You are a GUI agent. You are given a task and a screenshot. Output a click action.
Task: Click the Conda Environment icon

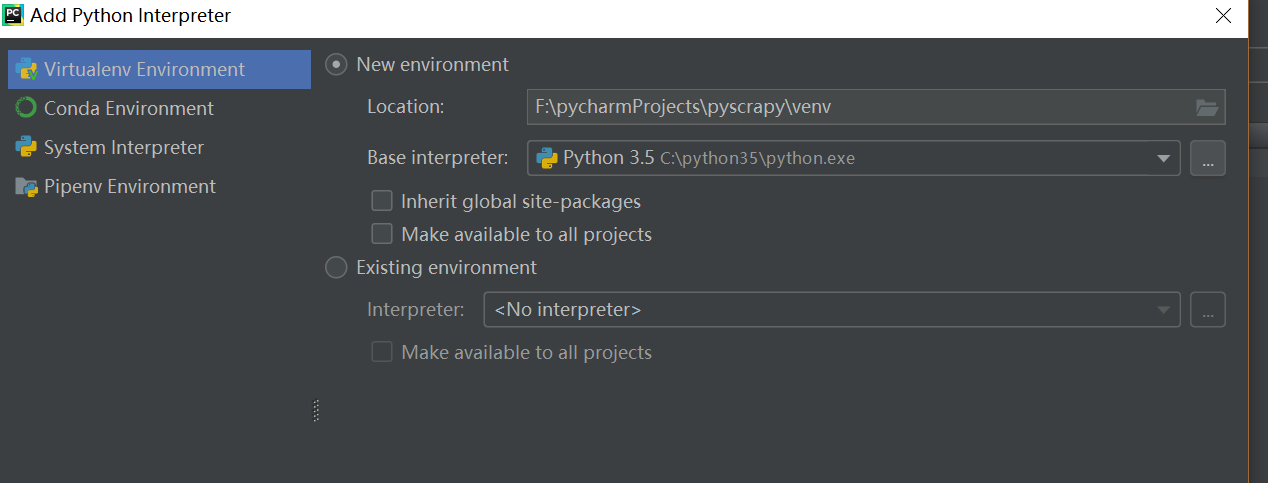pos(26,108)
